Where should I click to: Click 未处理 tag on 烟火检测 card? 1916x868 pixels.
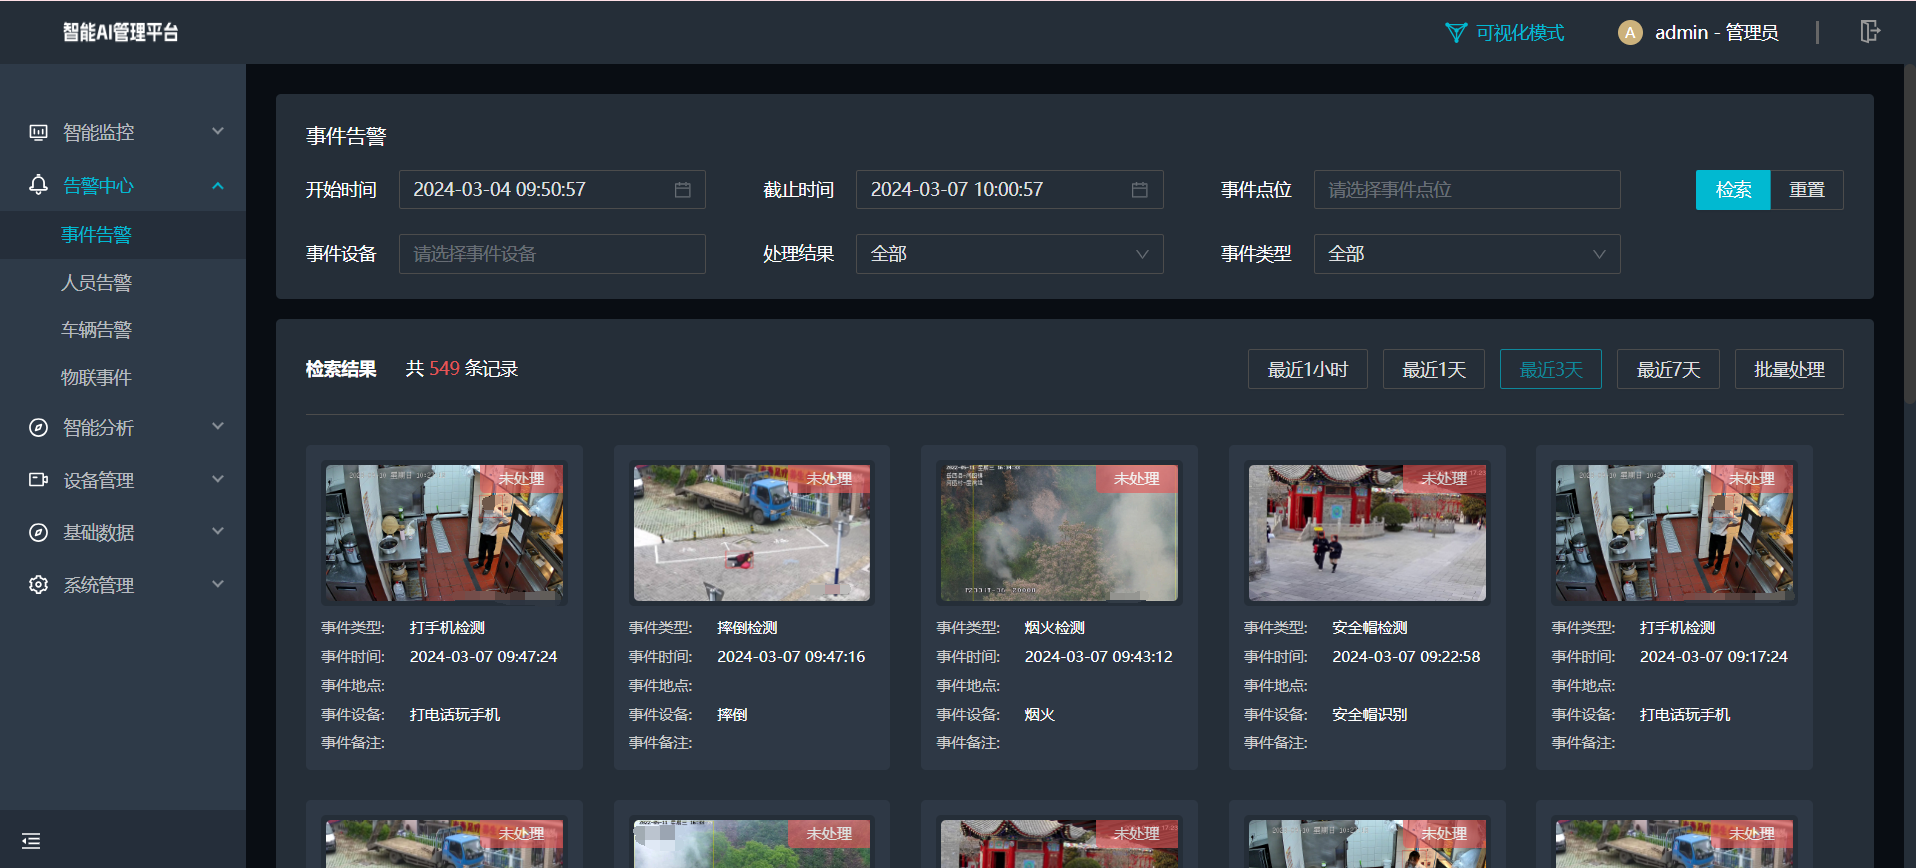pos(1137,479)
